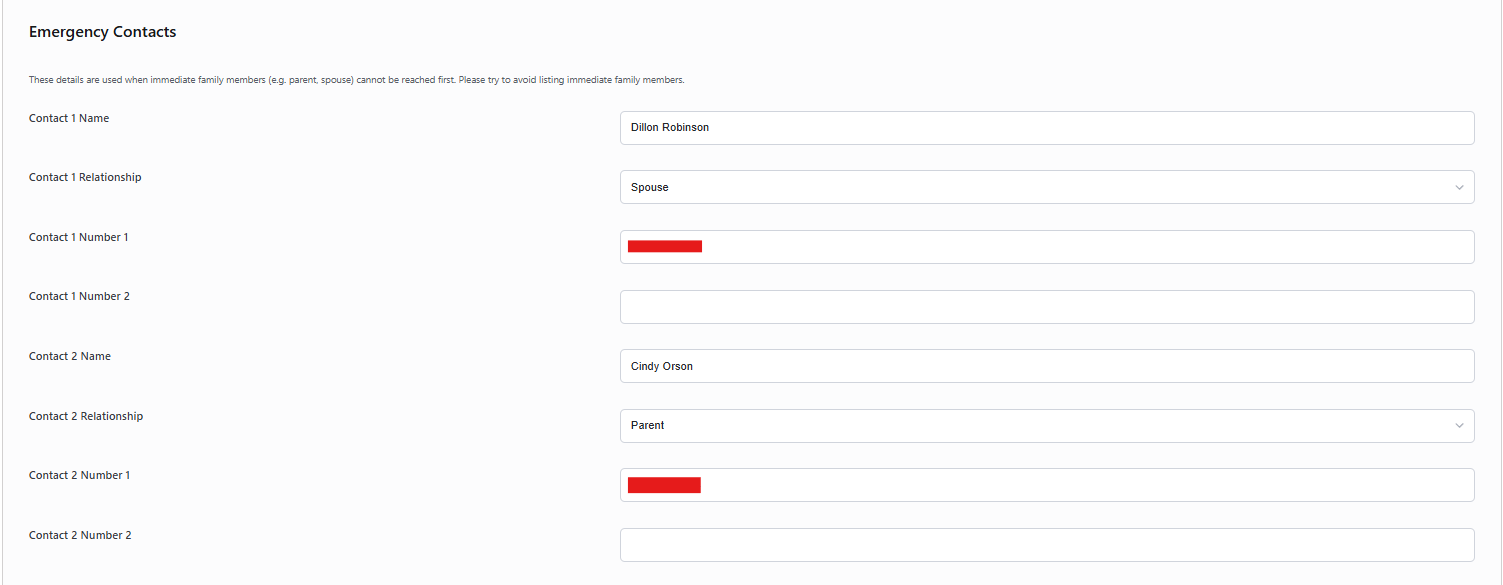Click the Emergency Contacts section heading
The height and width of the screenshot is (585, 1503).
pos(102,32)
